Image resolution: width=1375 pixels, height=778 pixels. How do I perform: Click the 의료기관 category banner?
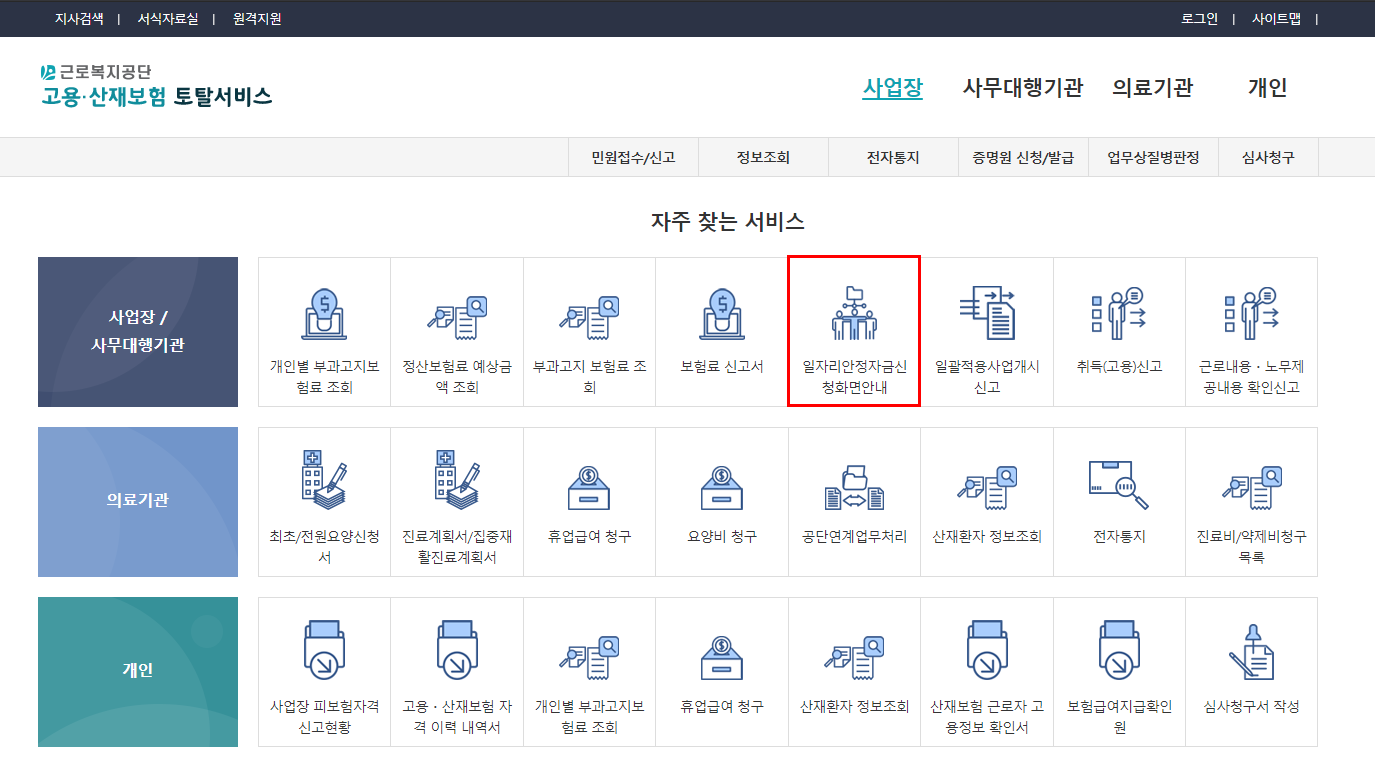pos(138,502)
